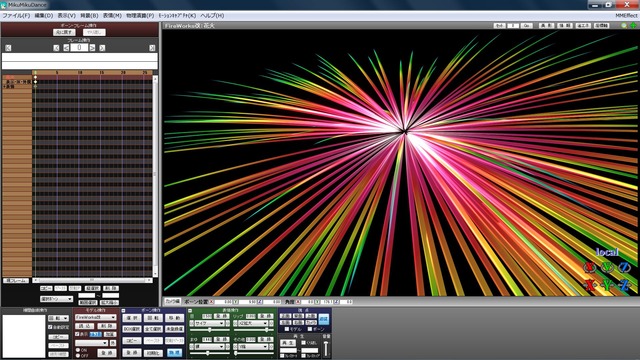Open the 表示(V) menu
Image resolution: width=640 pixels, height=360 pixels.
tap(66, 16)
